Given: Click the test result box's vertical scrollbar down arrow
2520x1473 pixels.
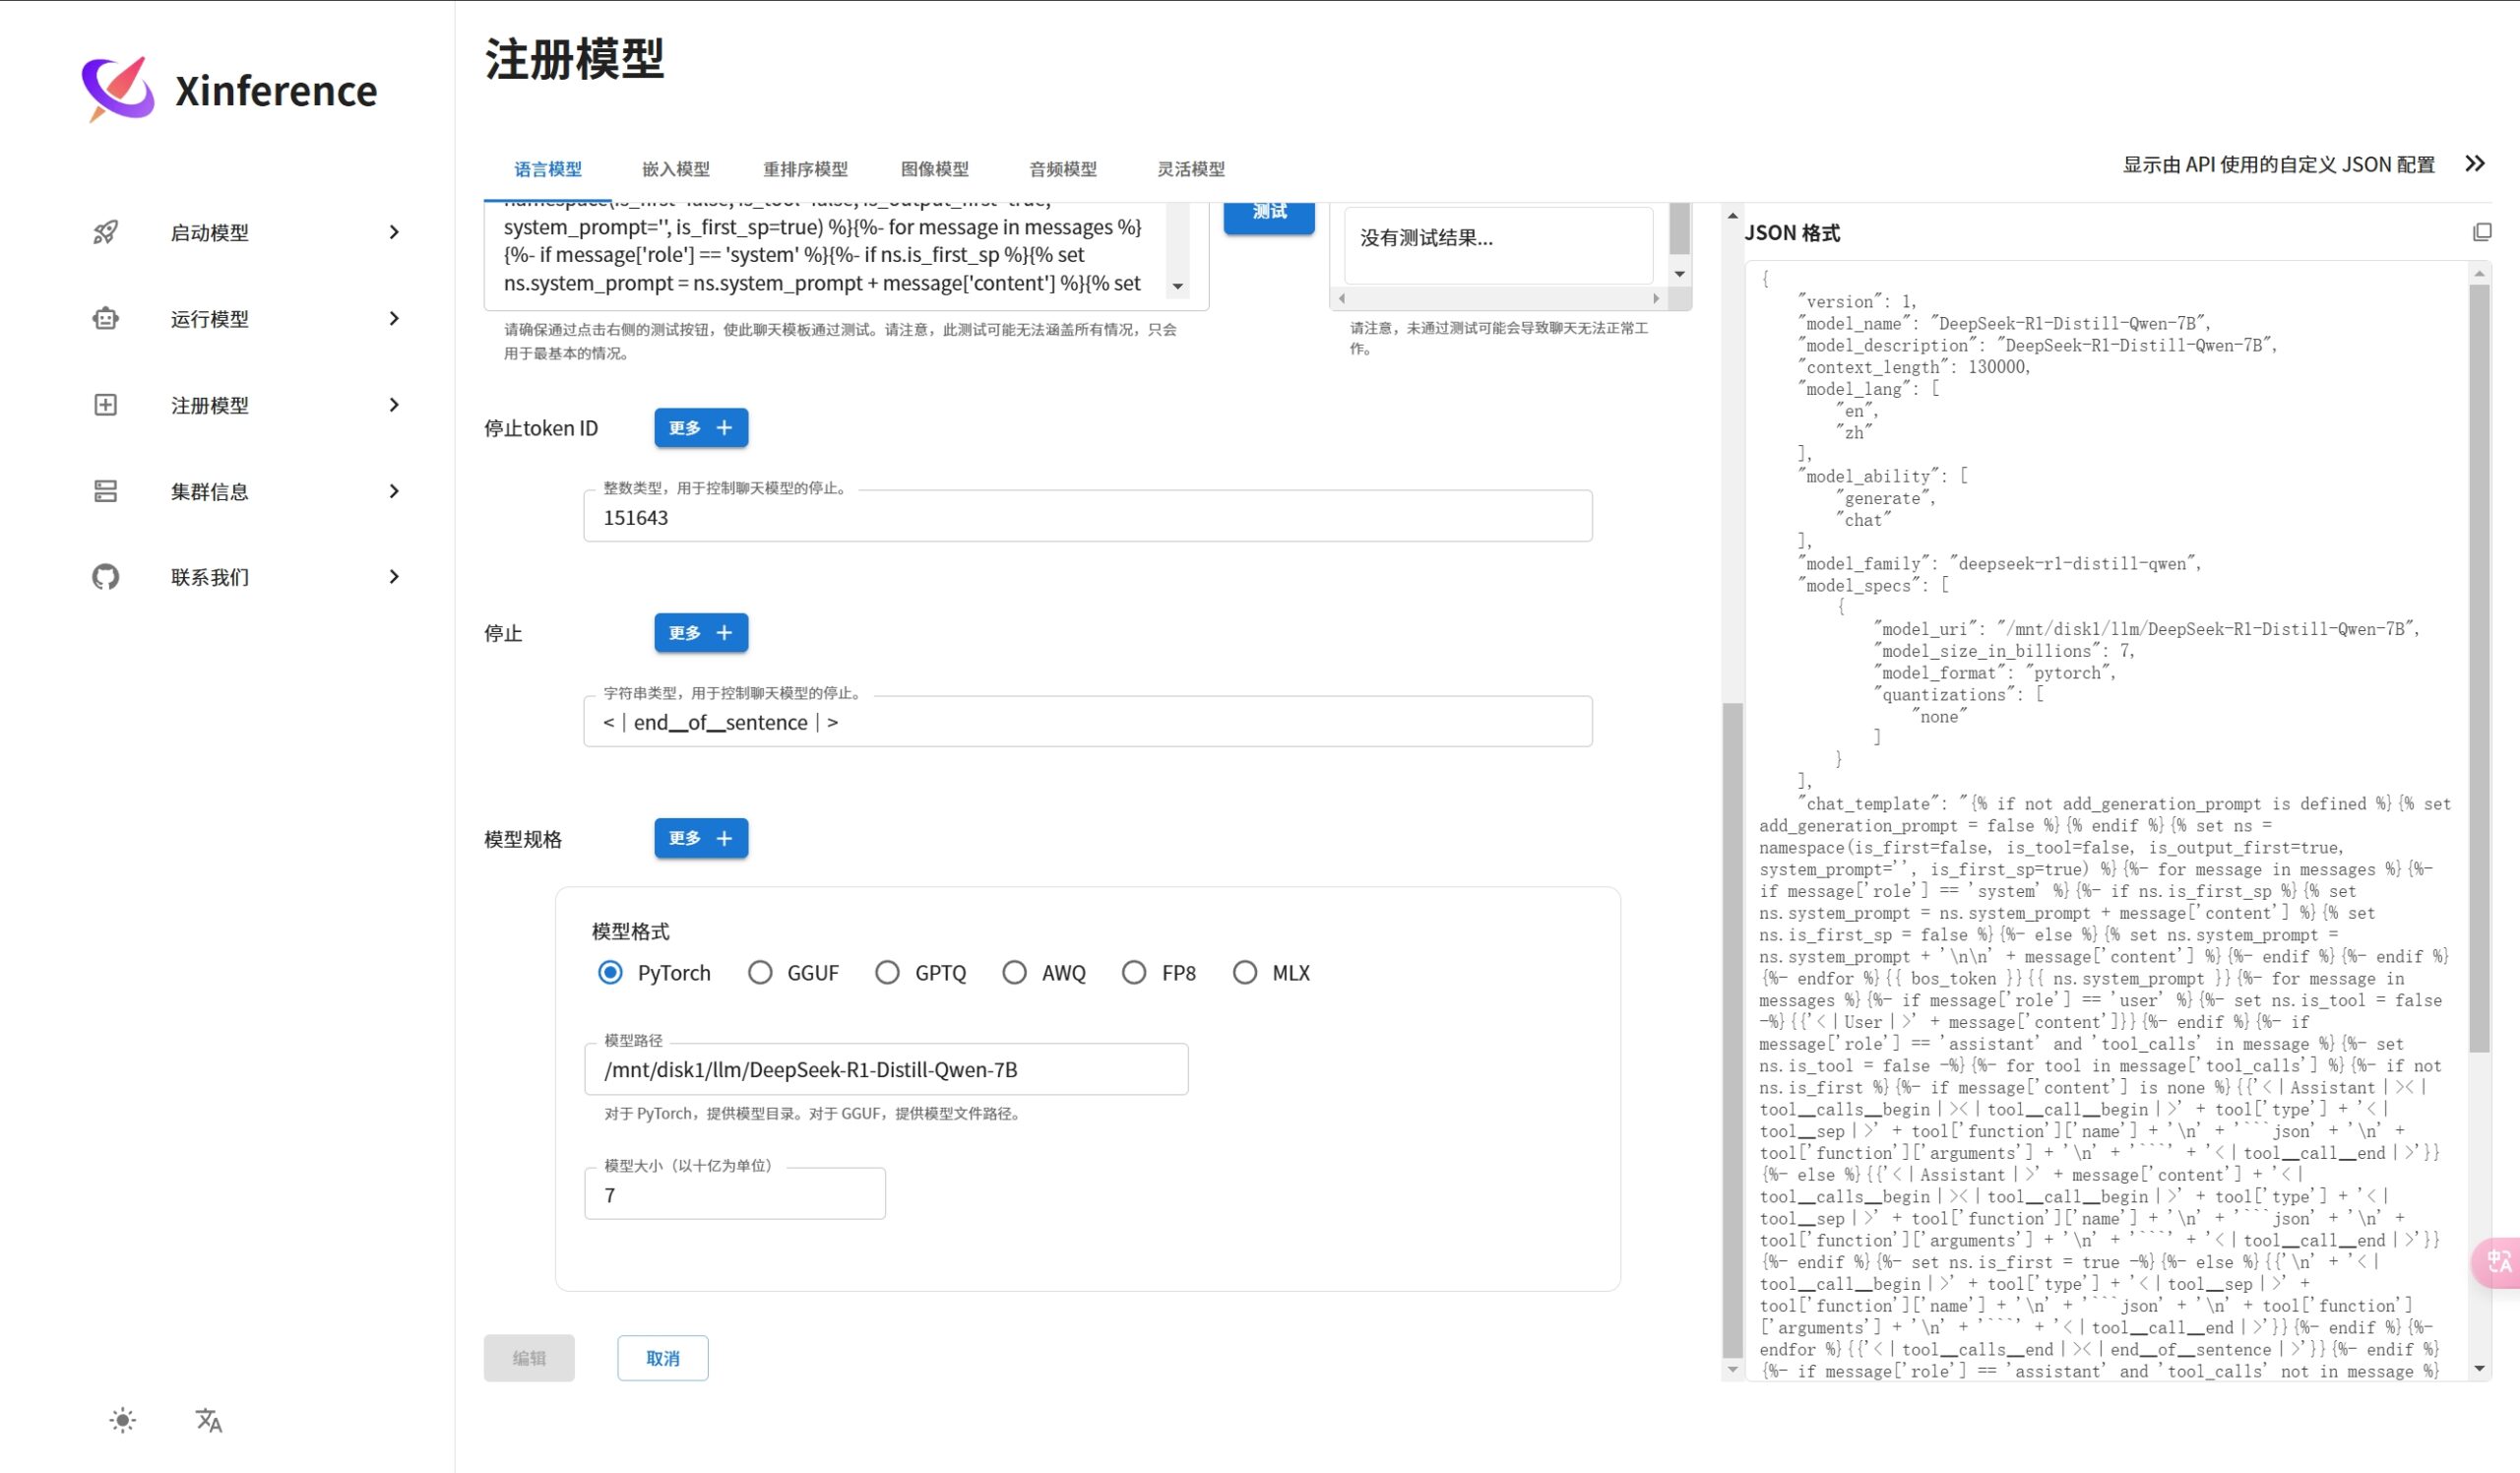Looking at the screenshot, I should coord(1680,274).
